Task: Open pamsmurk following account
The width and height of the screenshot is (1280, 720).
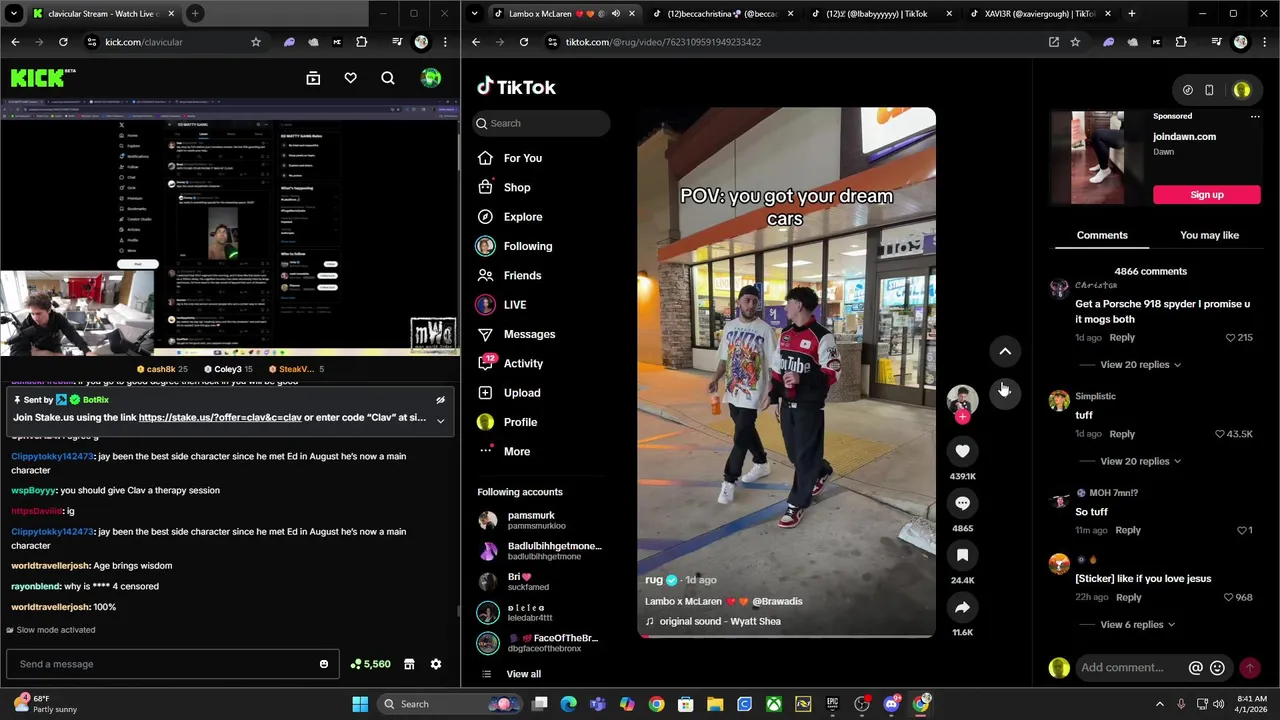Action: [x=539, y=520]
